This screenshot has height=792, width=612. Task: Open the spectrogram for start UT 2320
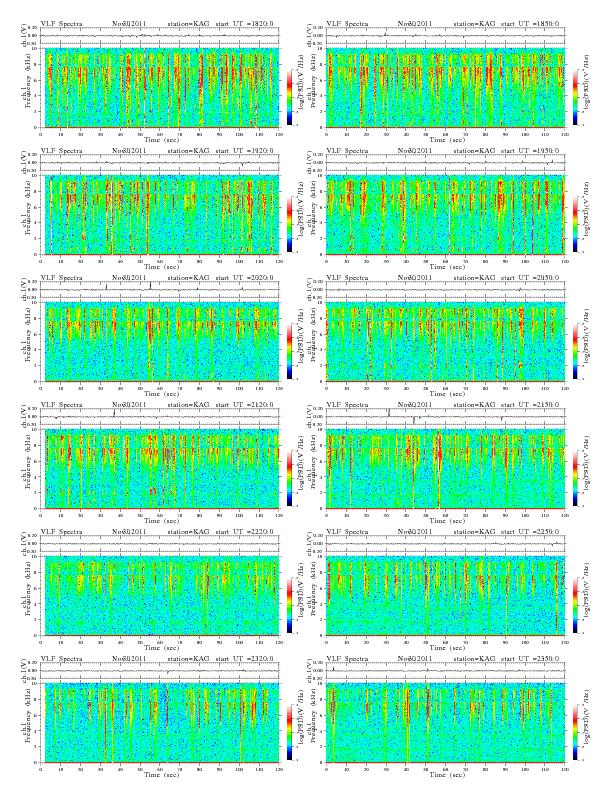160,723
